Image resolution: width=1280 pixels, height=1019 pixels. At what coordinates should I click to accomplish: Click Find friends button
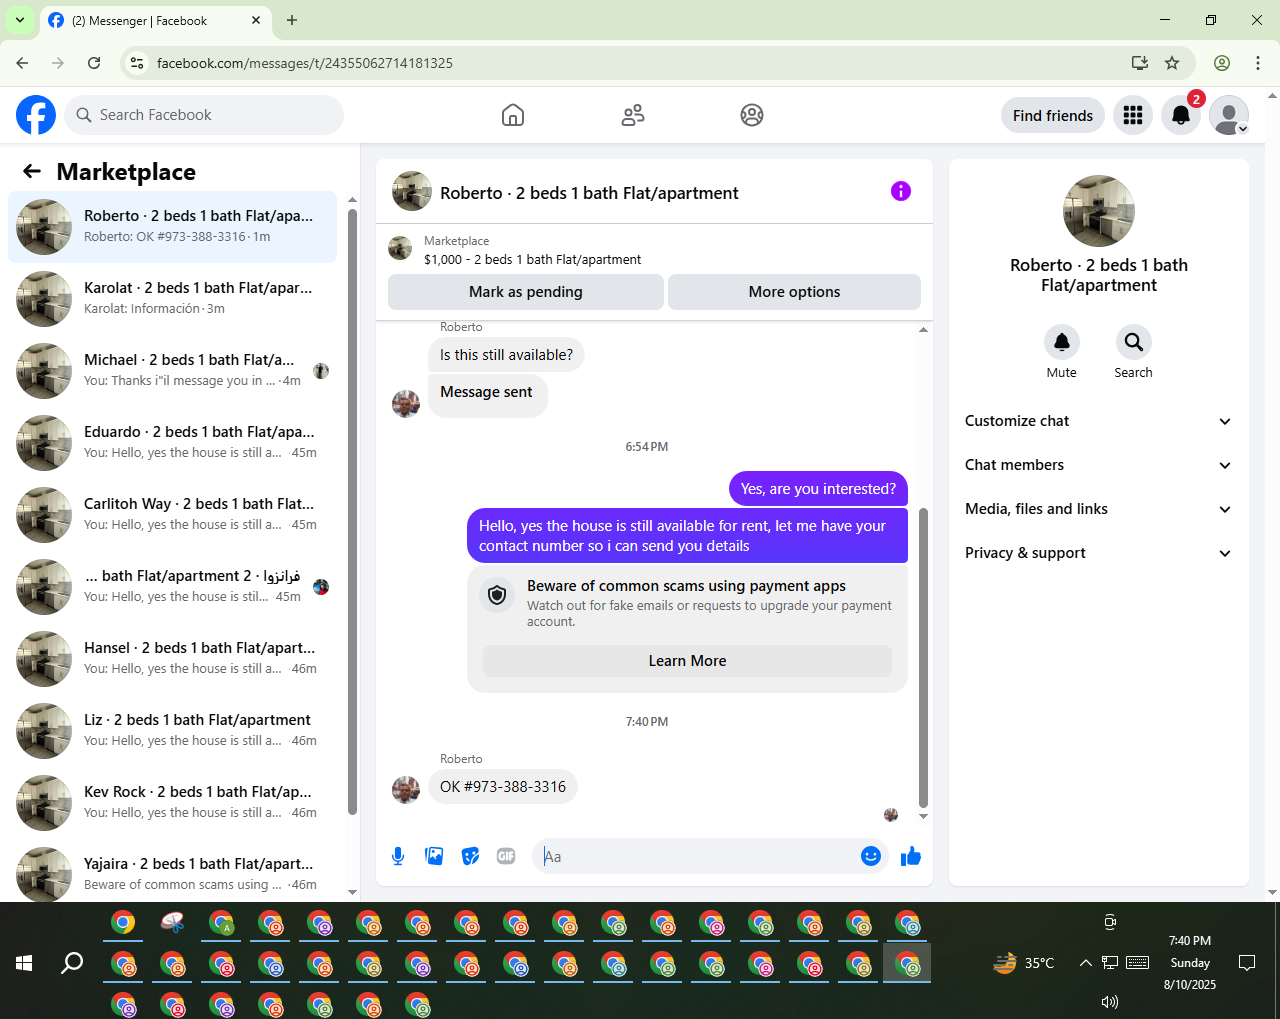tap(1053, 115)
